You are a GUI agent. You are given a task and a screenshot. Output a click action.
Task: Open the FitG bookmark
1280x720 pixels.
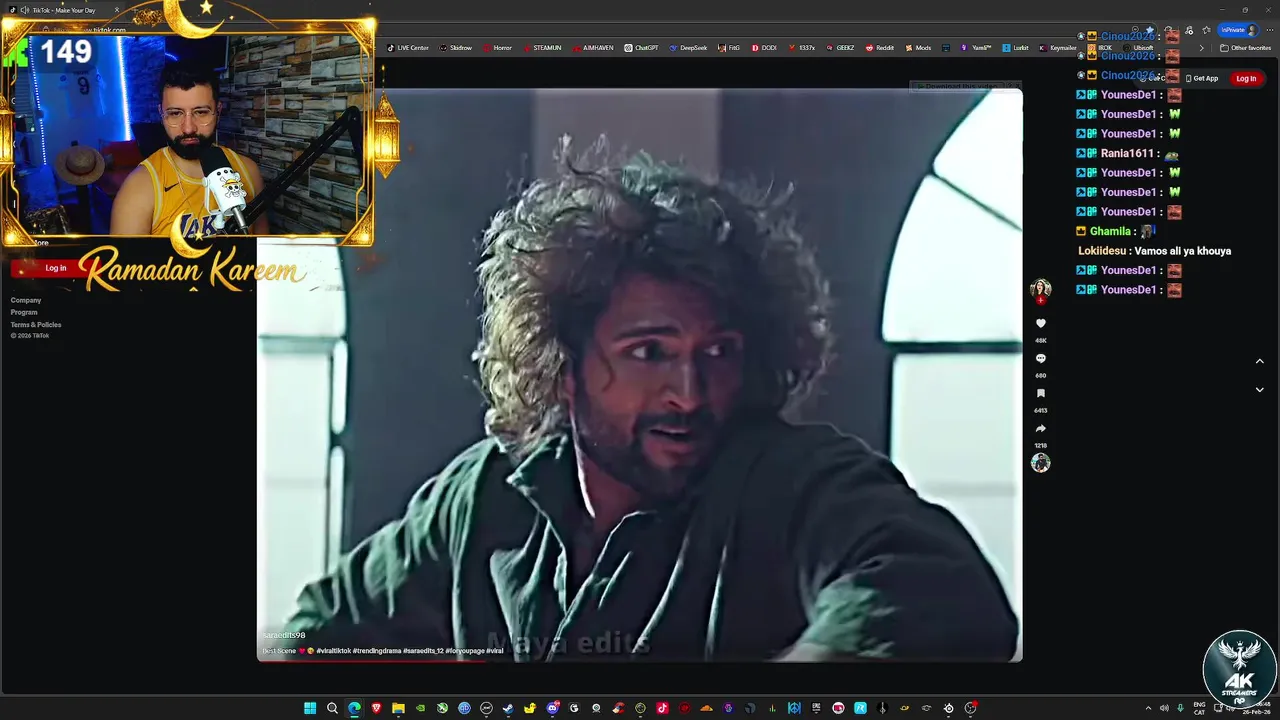tap(729, 47)
